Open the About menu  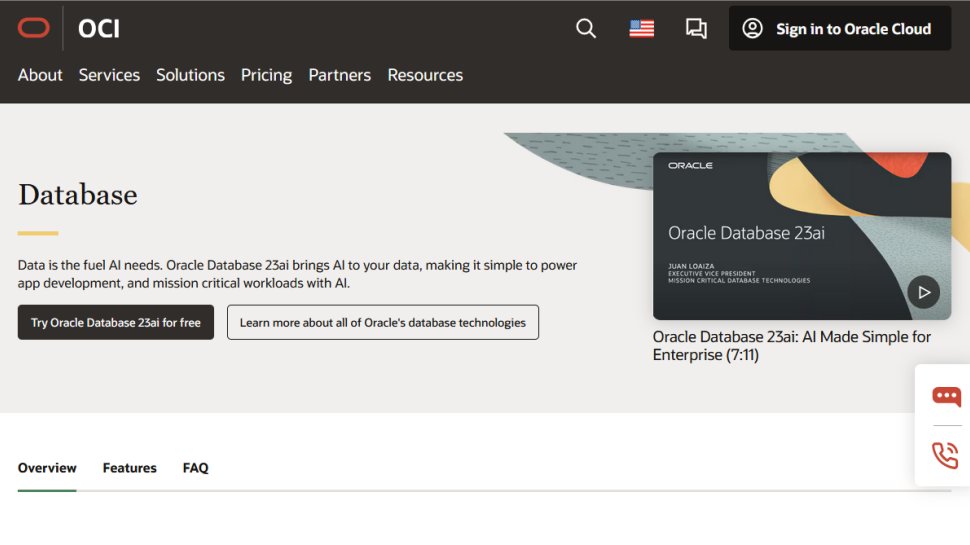click(x=40, y=75)
